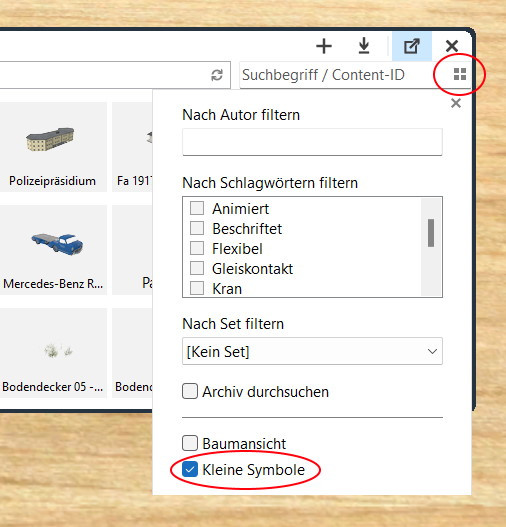Close the filter popup panel

456,103
